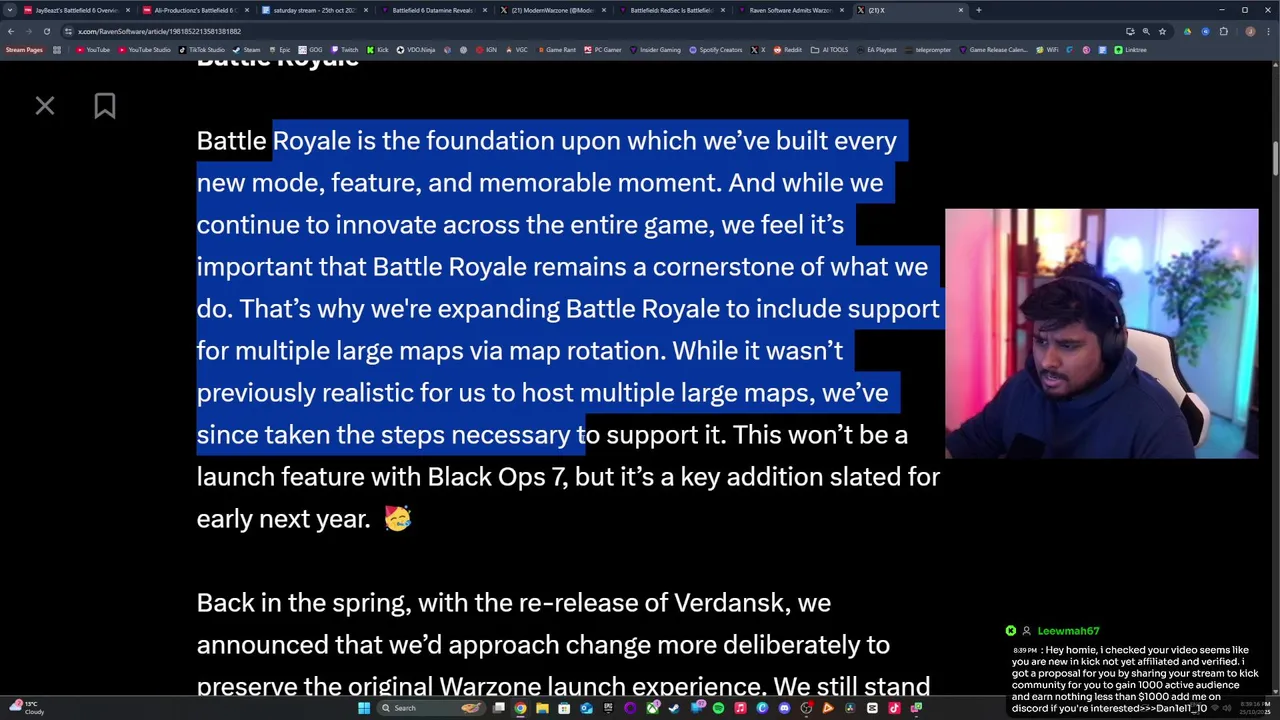Switch to Raven Software Admits Warzone tab

(790, 10)
